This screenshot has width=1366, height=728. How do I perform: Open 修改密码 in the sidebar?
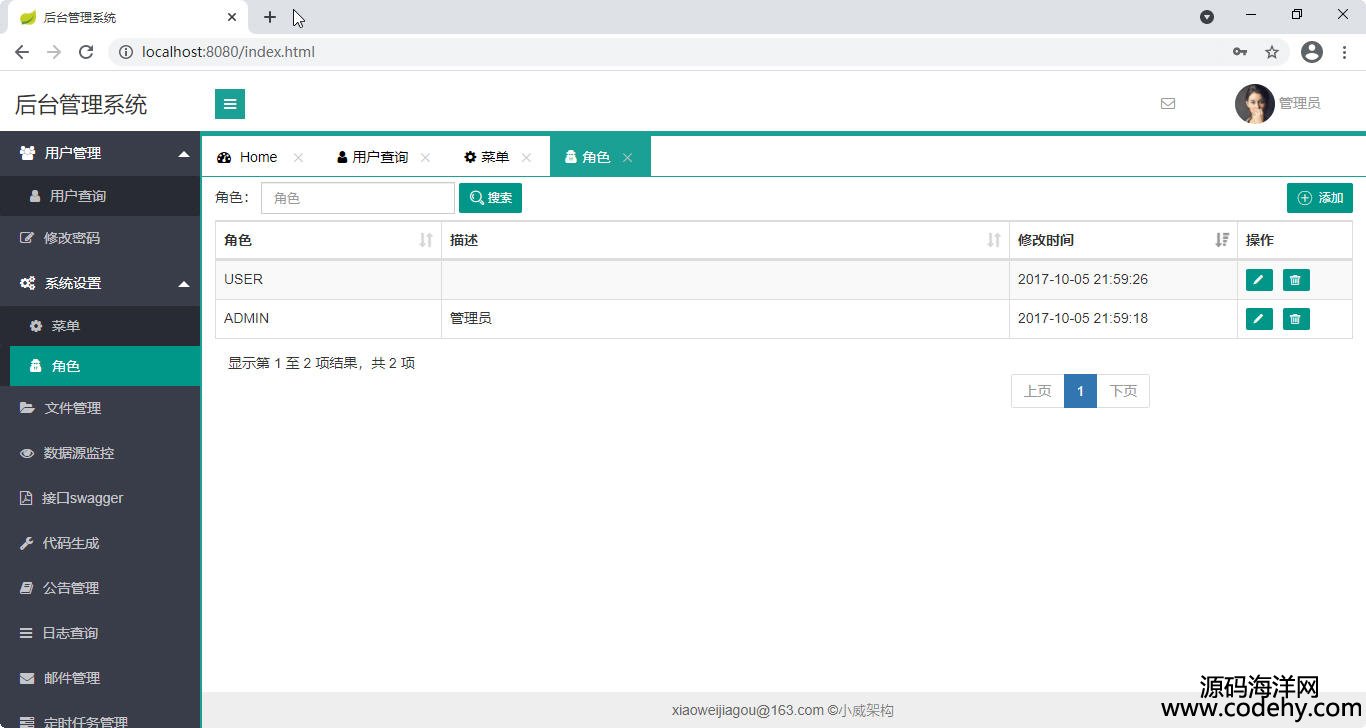click(x=100, y=238)
